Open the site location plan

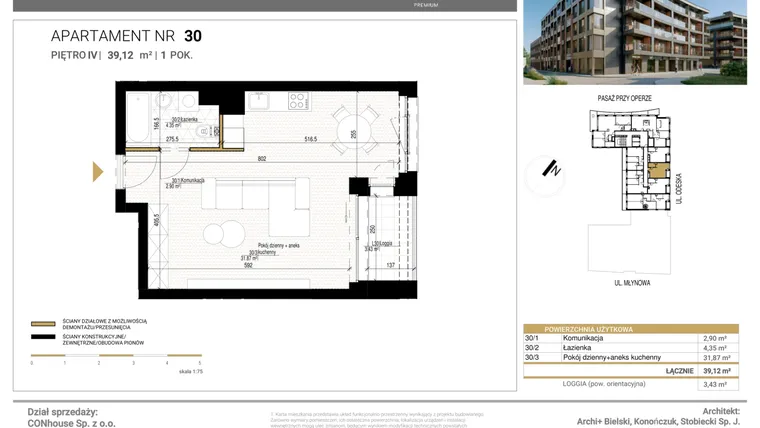coord(631,191)
